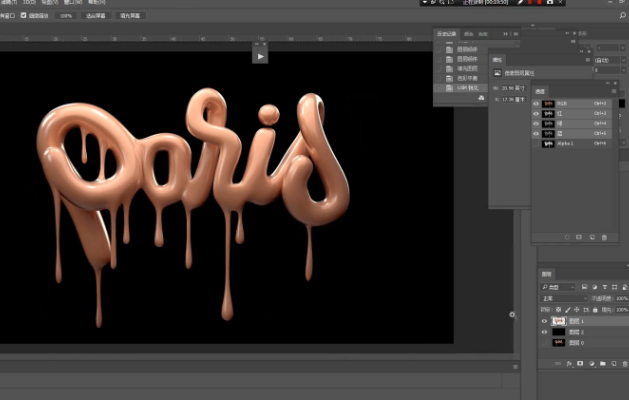Switch to the Layers panel tab
Screen dimensions: 629x400
[x=546, y=274]
